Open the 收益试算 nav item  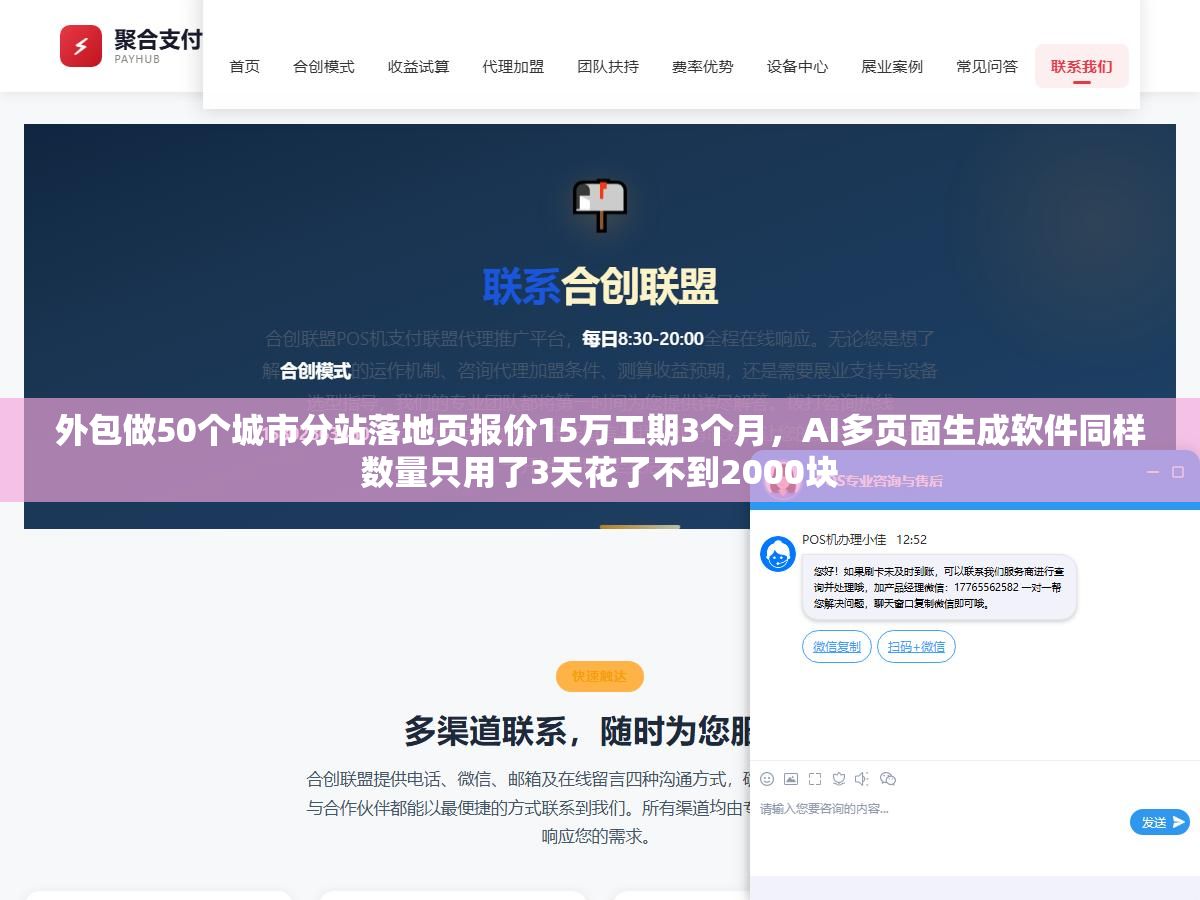click(419, 66)
